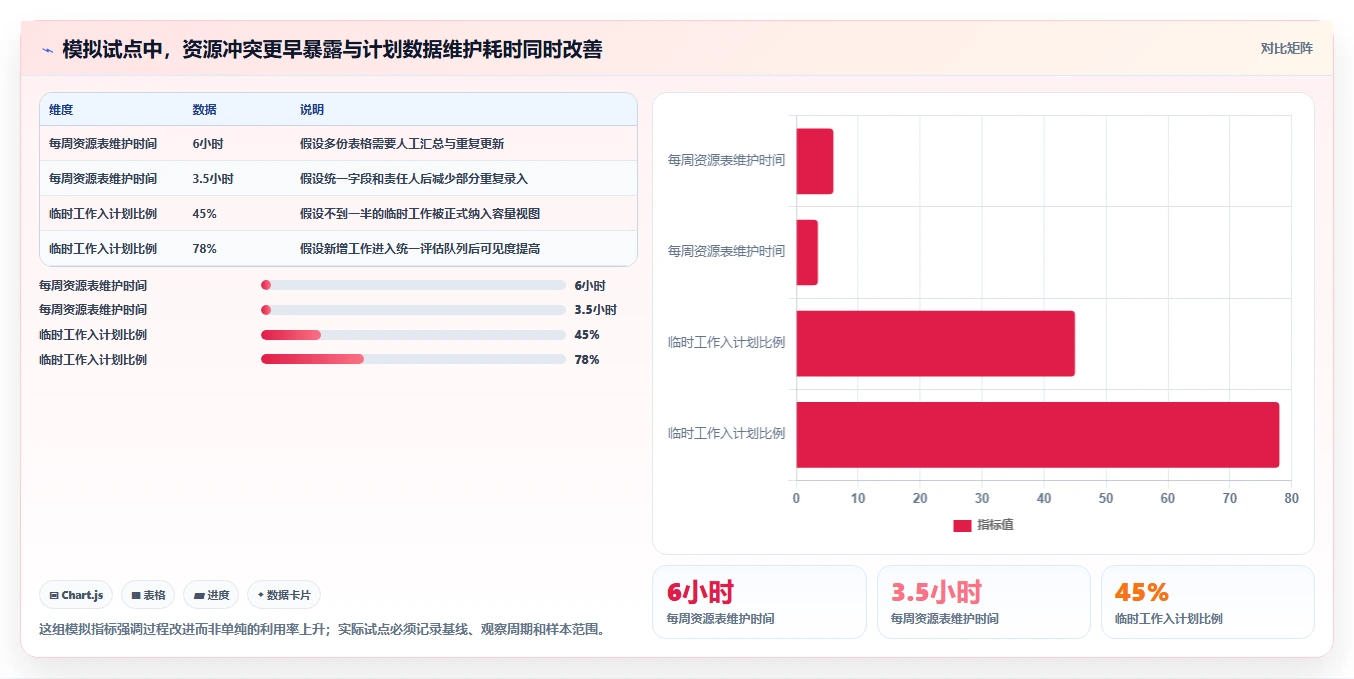The width and height of the screenshot is (1354, 679).
Task: Click the 78% value right of progress bar
Action: click(587, 360)
